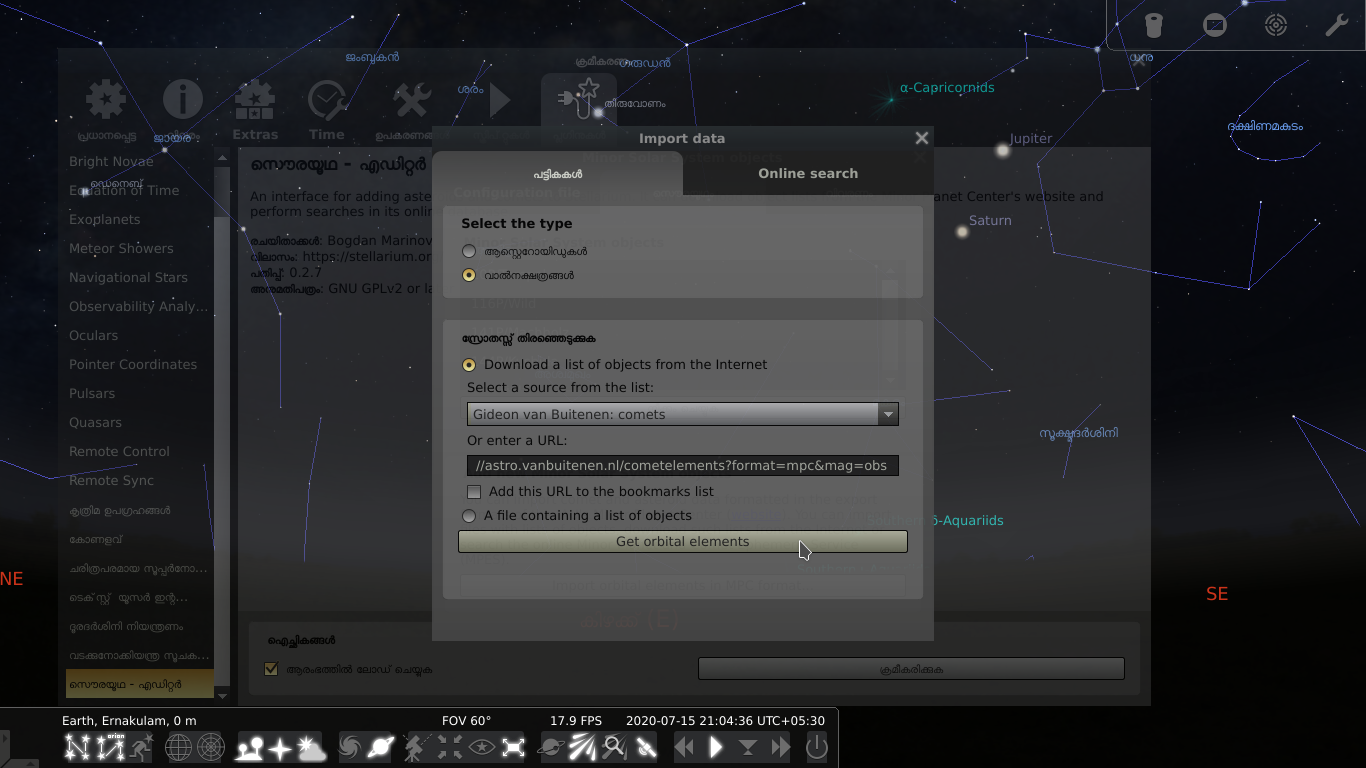1366x768 pixels.
Task: Click the configure button in plugins window
Action: (x=911, y=669)
